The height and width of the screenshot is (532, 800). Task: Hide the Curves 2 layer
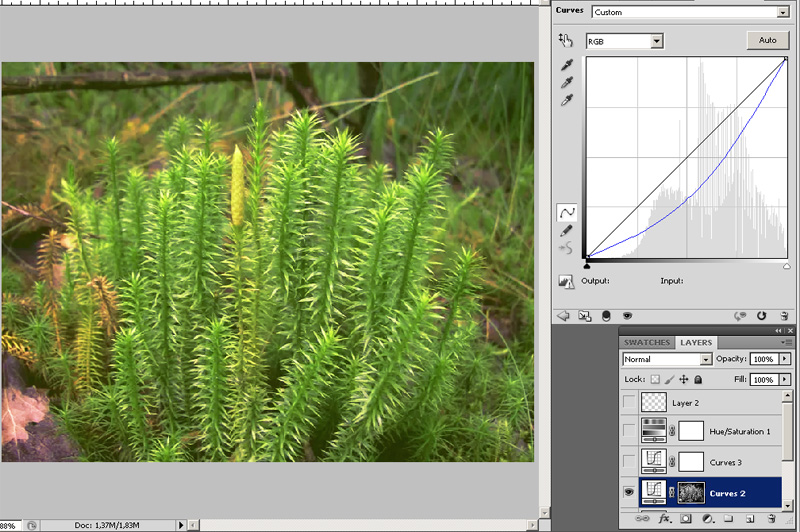628,492
